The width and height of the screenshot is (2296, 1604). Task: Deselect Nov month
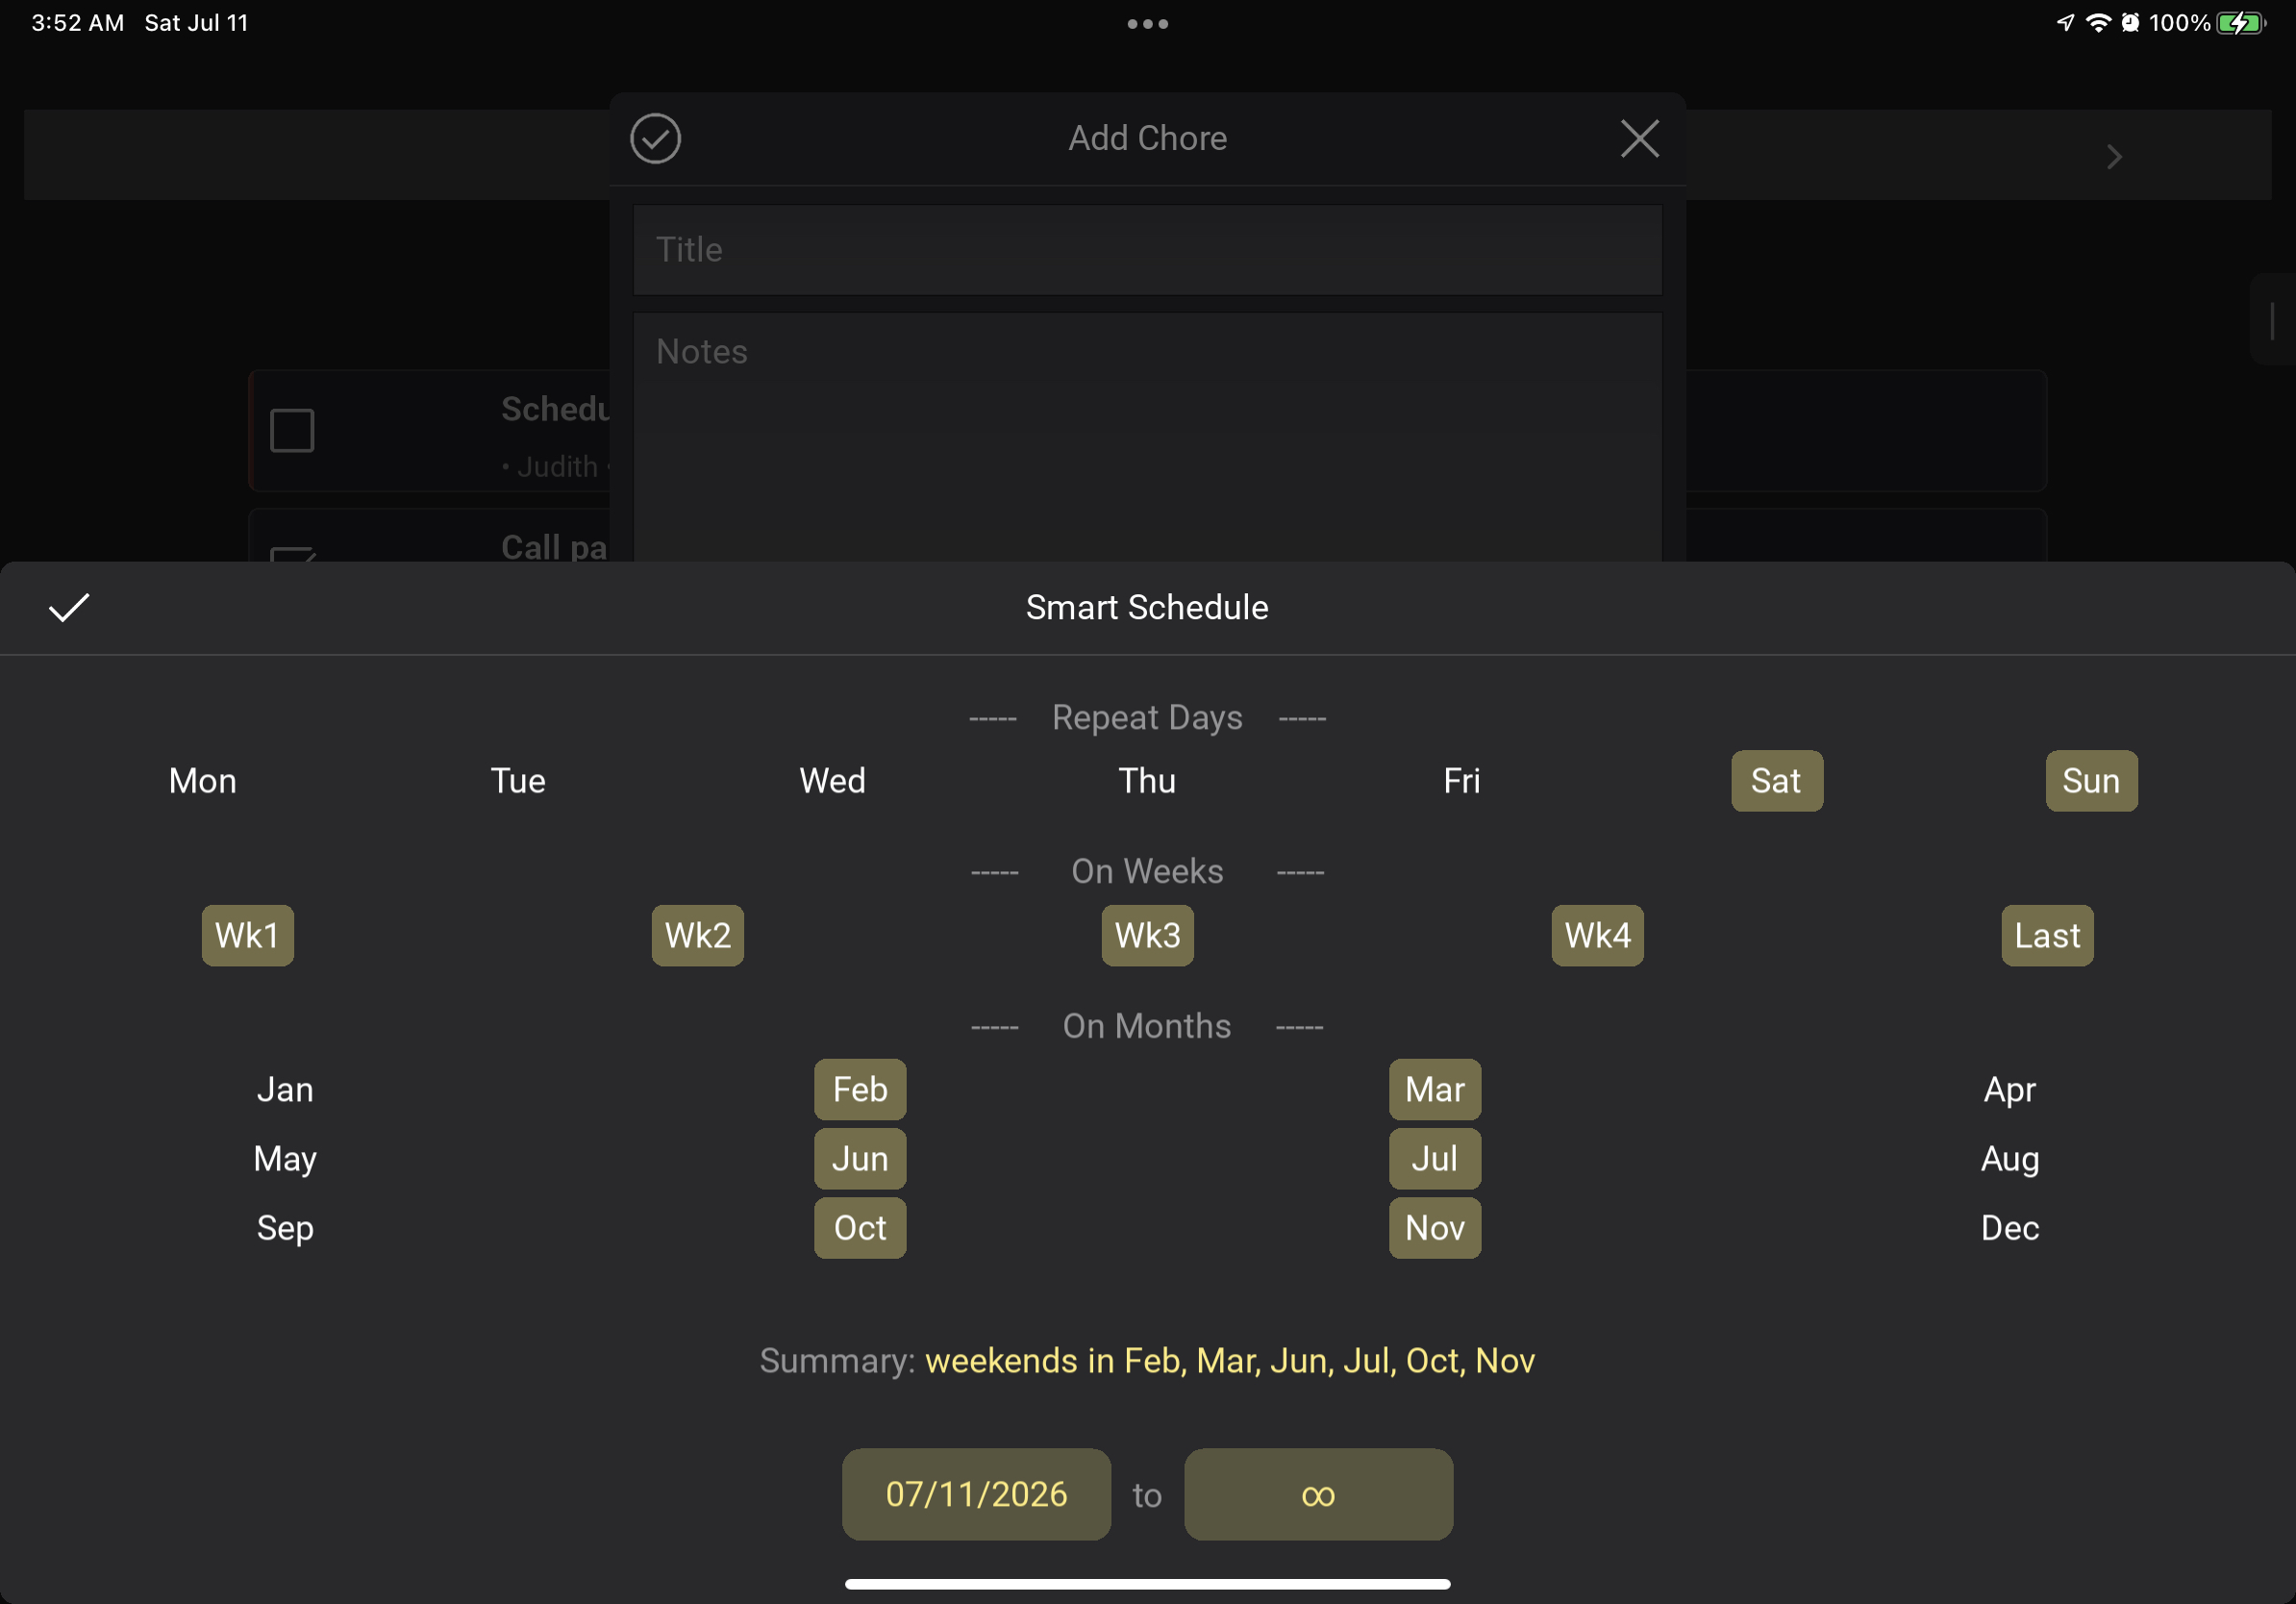click(1434, 1227)
